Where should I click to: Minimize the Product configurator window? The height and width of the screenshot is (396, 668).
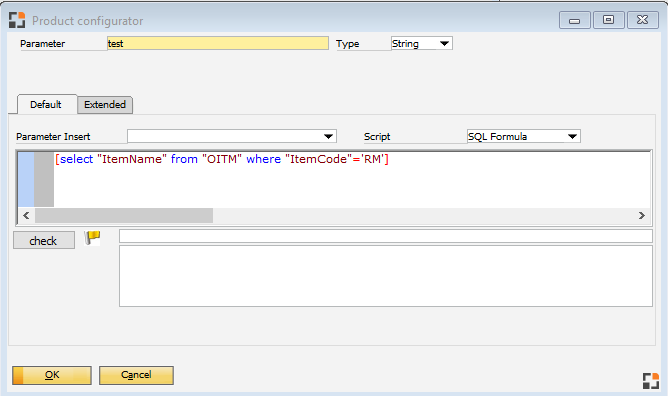point(574,20)
